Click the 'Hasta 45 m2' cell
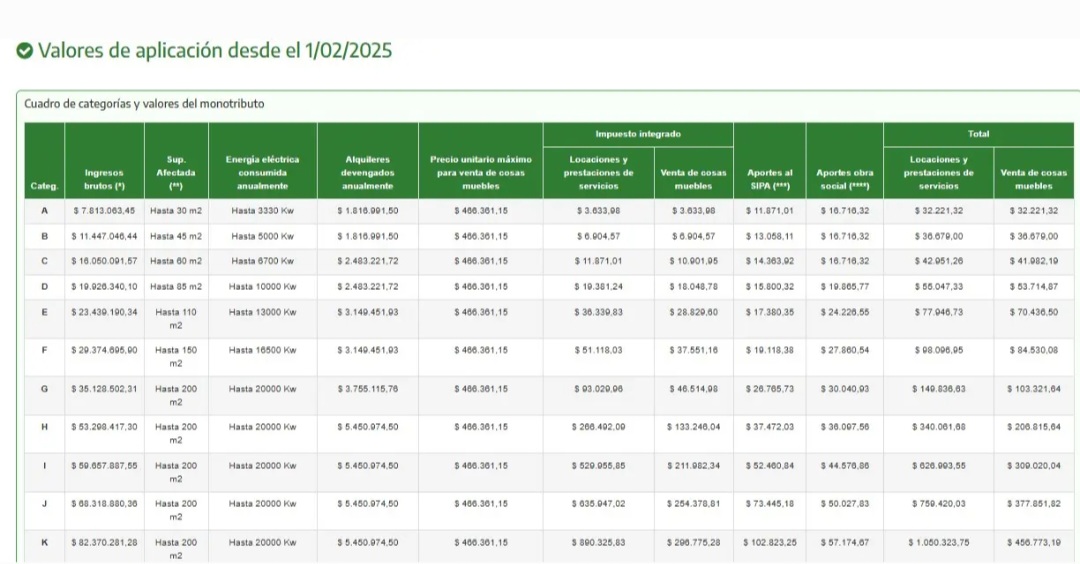Screen dimensions: 1080x564 (176, 236)
